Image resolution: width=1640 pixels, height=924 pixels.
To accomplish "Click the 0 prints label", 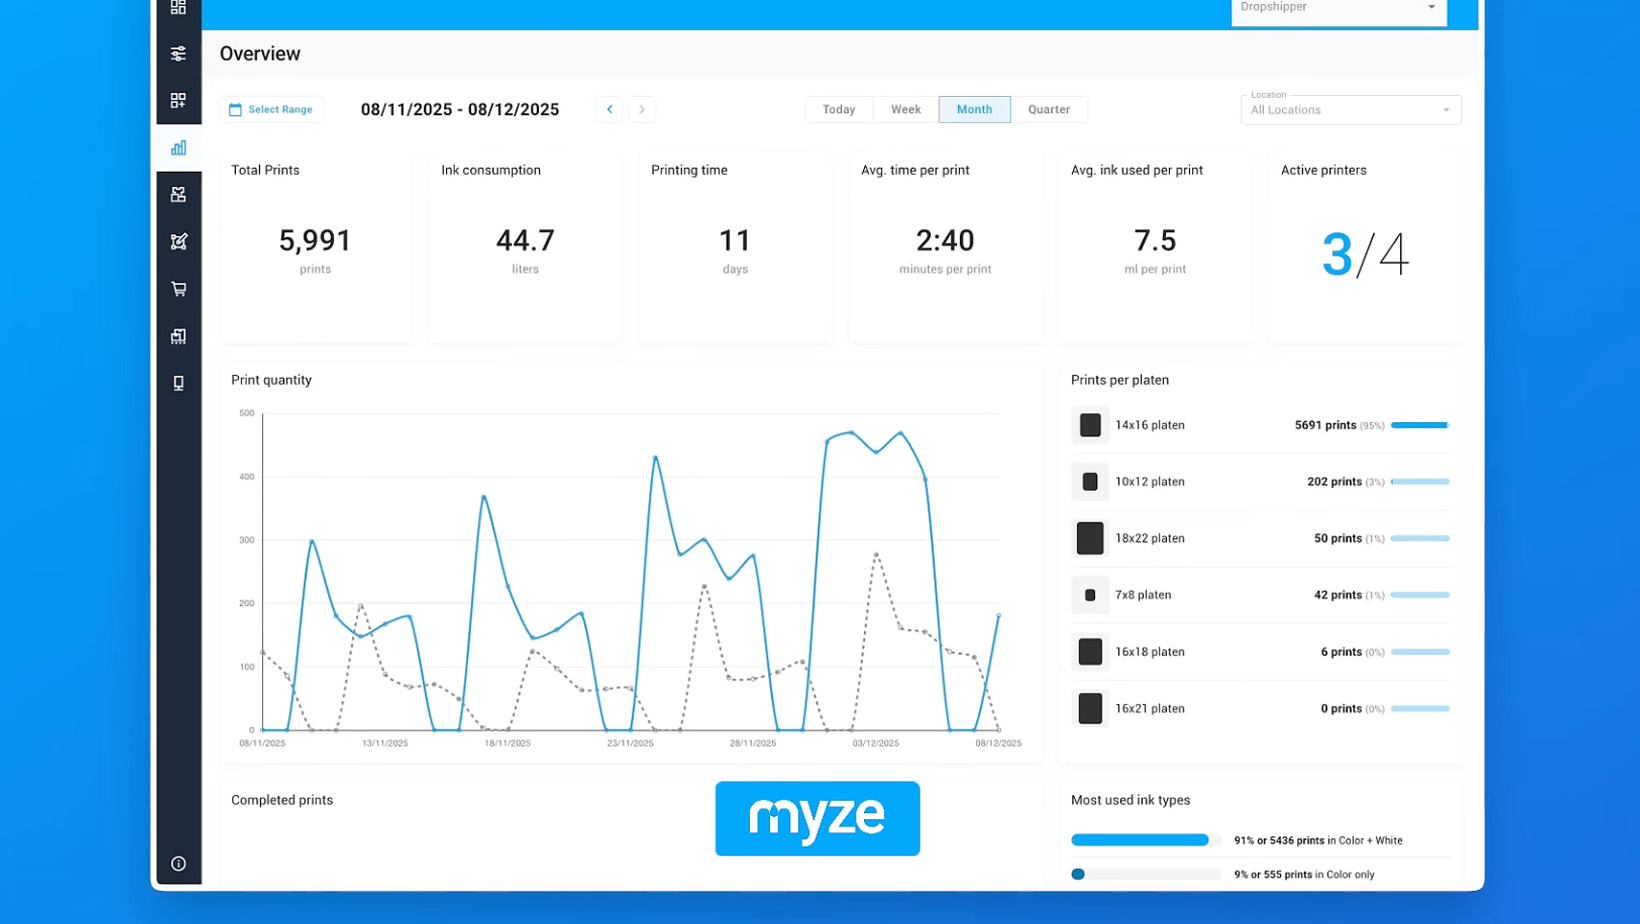I will tap(1341, 708).
